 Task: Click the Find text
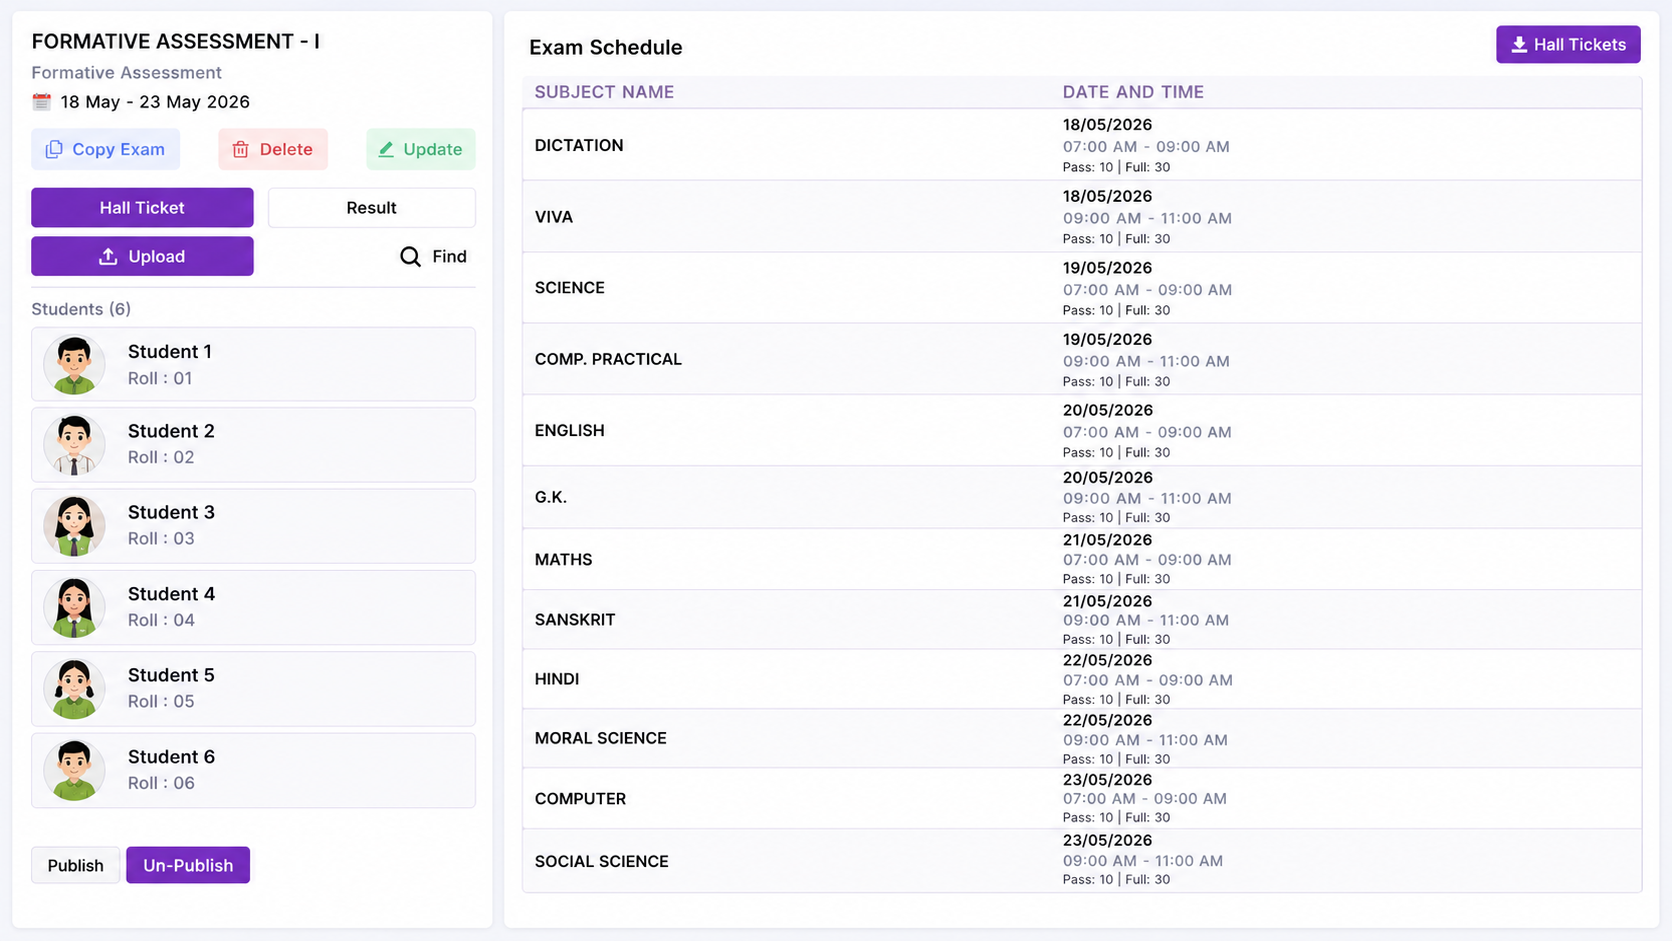[449, 257]
